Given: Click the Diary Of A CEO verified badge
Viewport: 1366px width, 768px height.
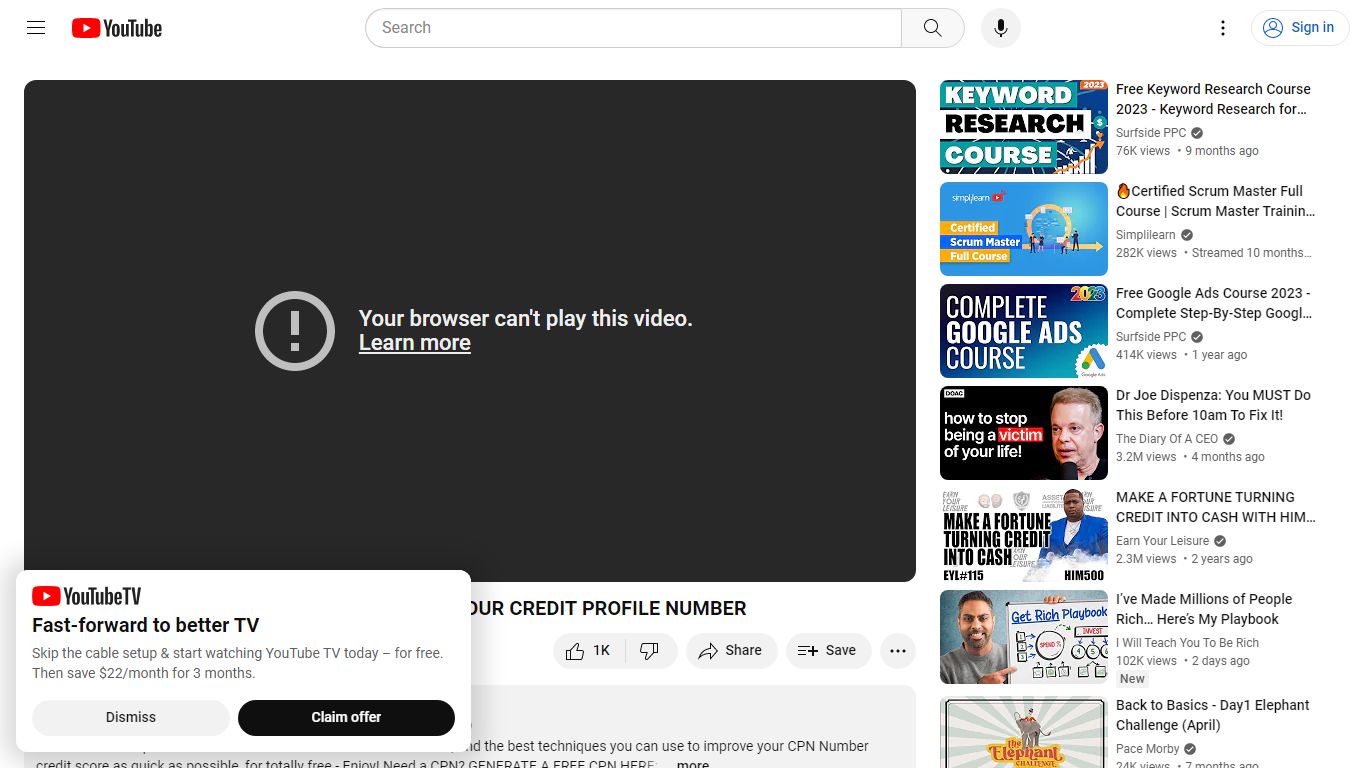Looking at the screenshot, I should point(1229,439).
